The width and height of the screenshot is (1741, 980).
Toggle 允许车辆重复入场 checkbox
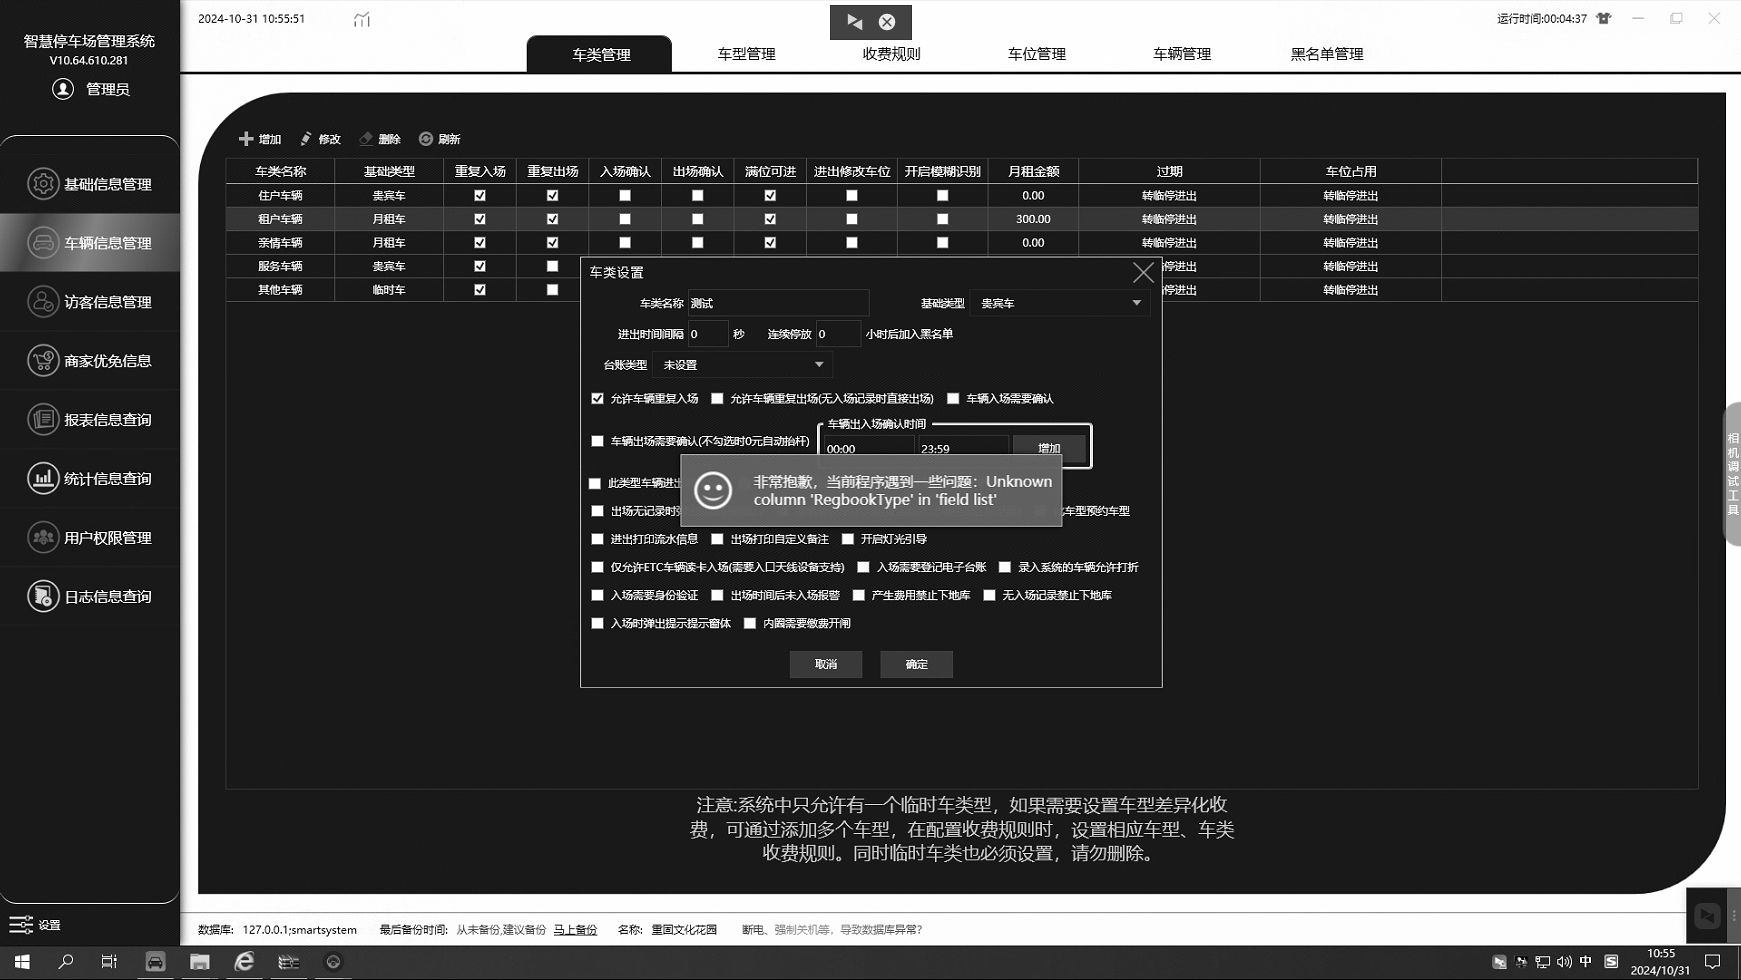point(597,398)
